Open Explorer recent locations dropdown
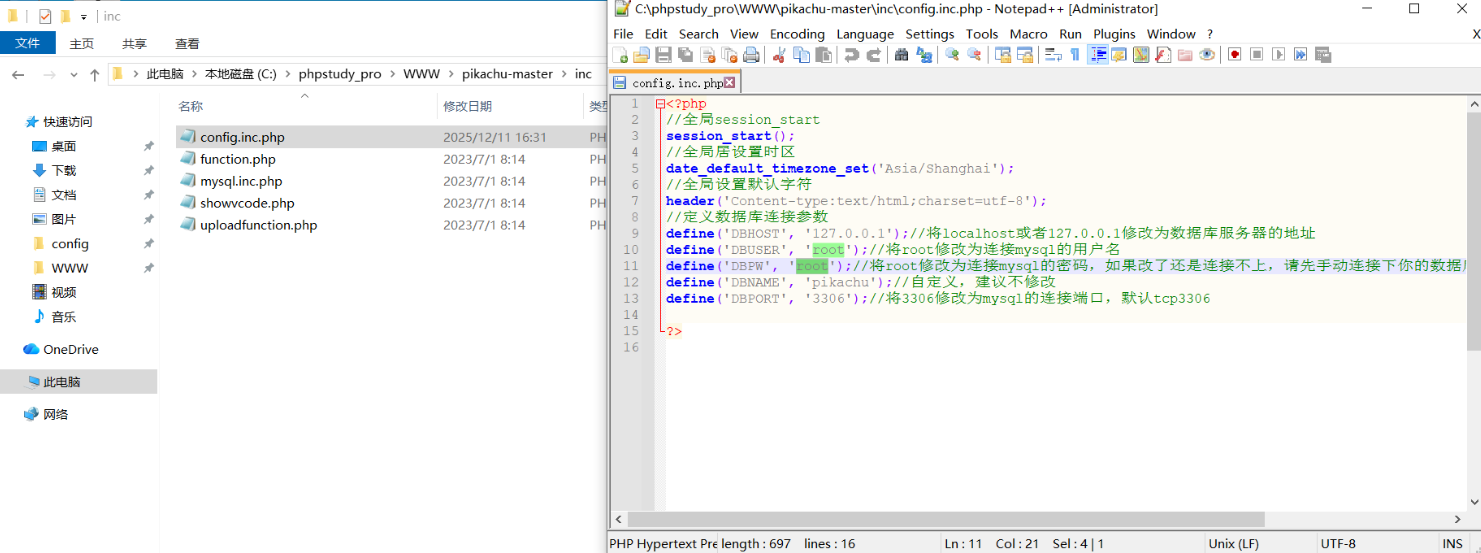Screen dimensions: 1481x553 click(x=74, y=74)
